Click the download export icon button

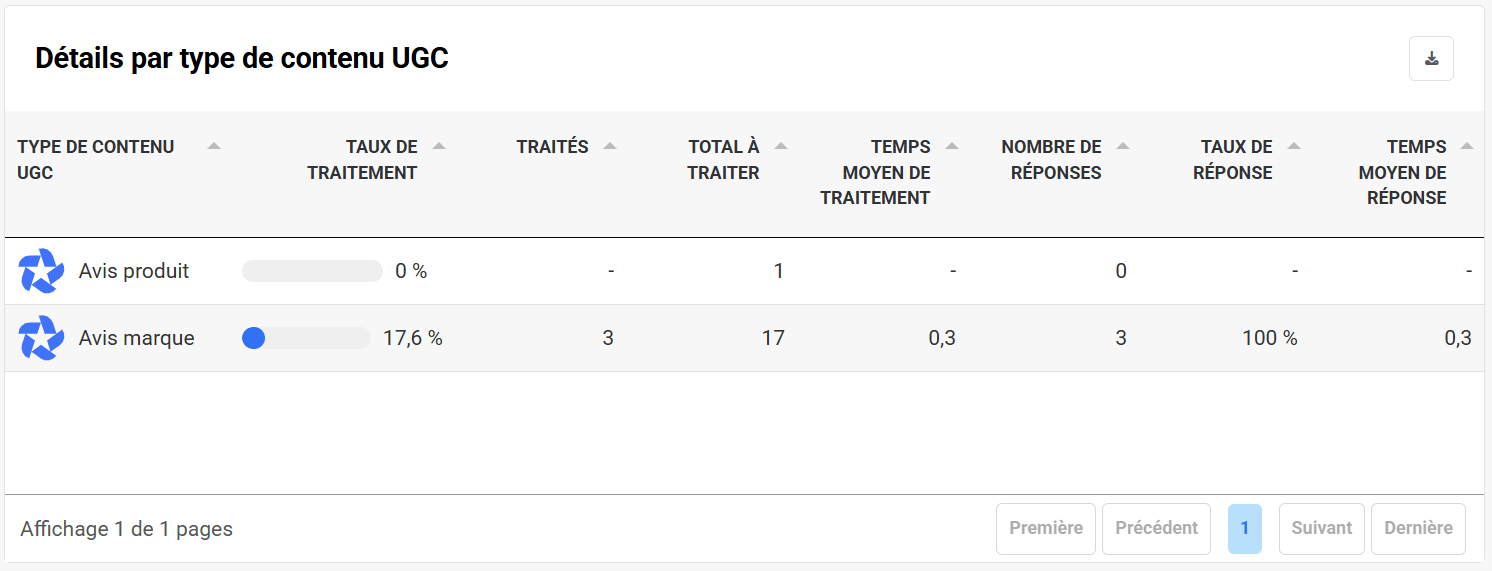(1431, 59)
